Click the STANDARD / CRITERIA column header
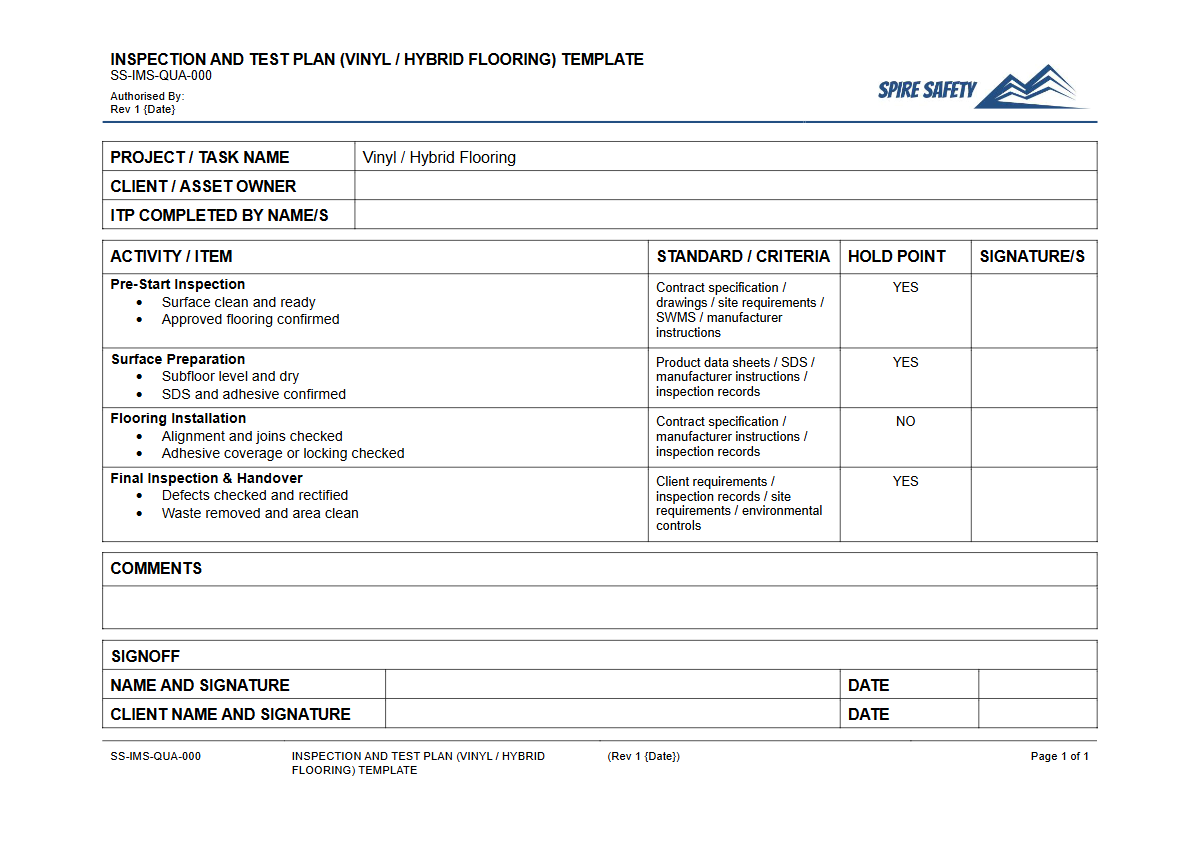Screen dimensions: 1200x849 pos(743,257)
